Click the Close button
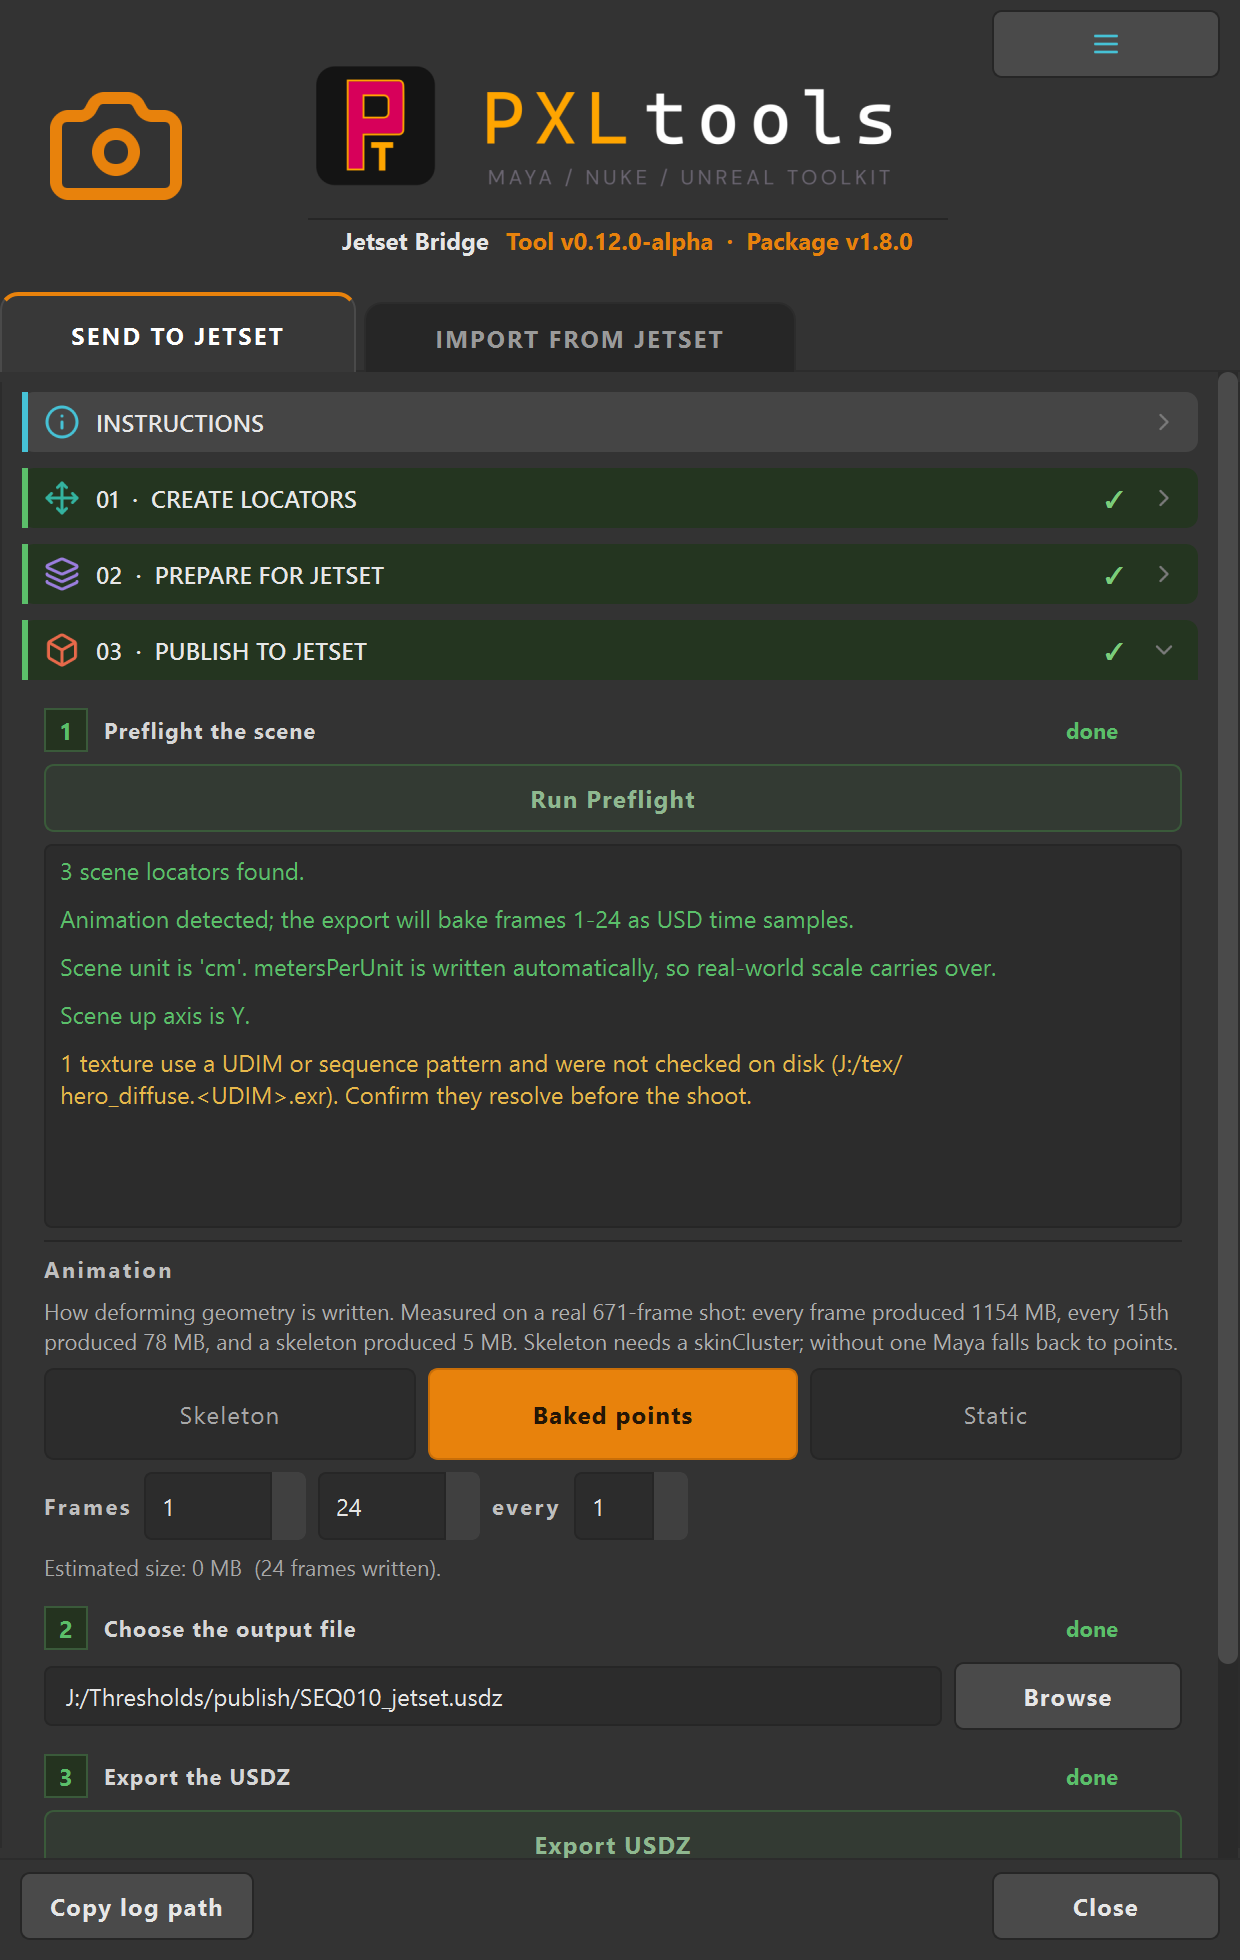The height and width of the screenshot is (1960, 1240). point(1105,1906)
